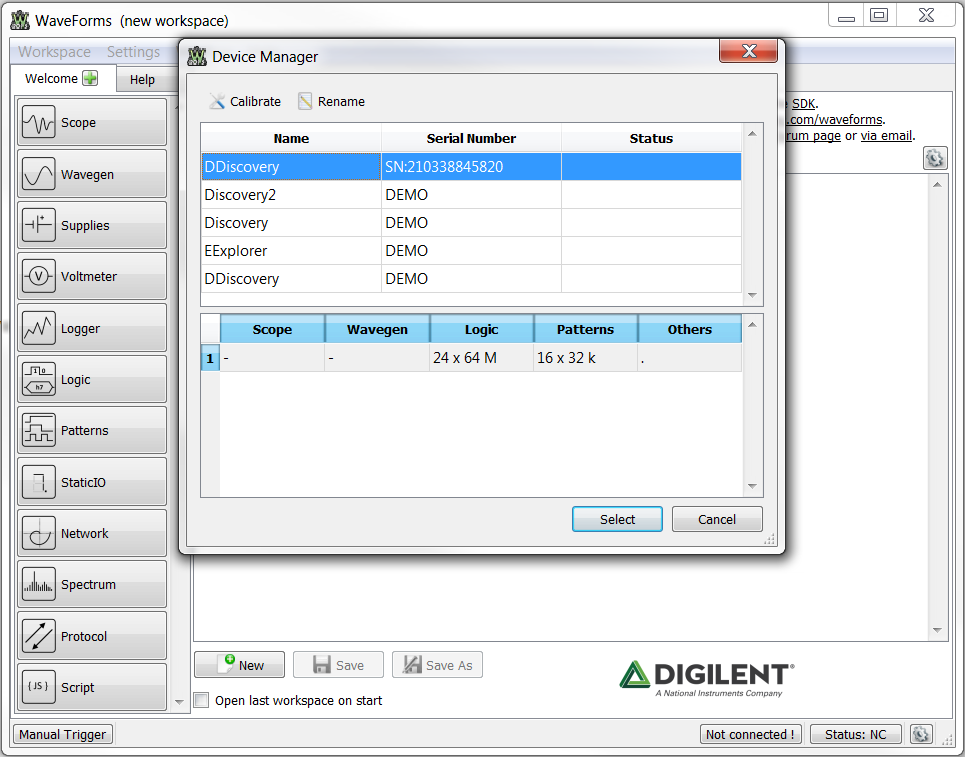The height and width of the screenshot is (757, 965).
Task: Open the via email link
Action: [886, 135]
